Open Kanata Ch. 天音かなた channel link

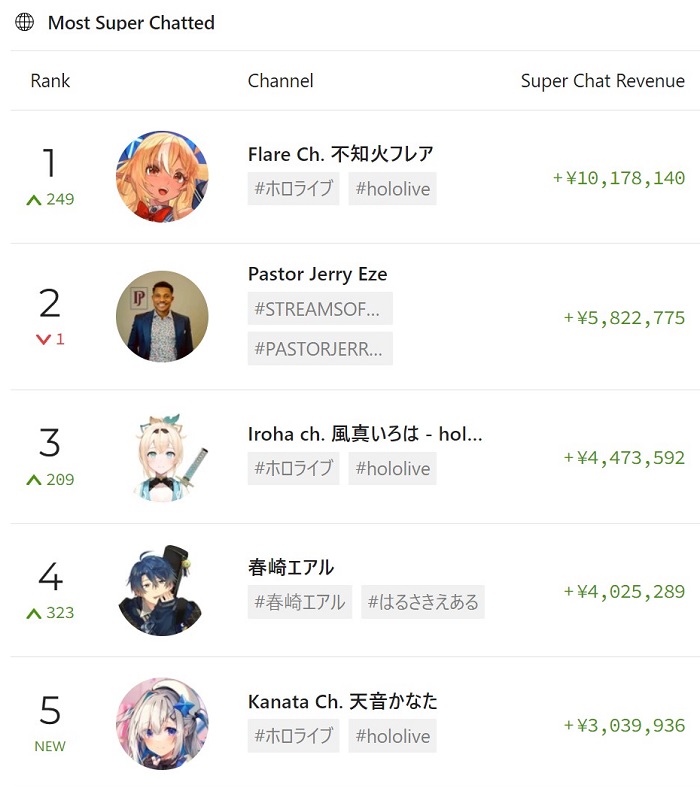tap(342, 702)
